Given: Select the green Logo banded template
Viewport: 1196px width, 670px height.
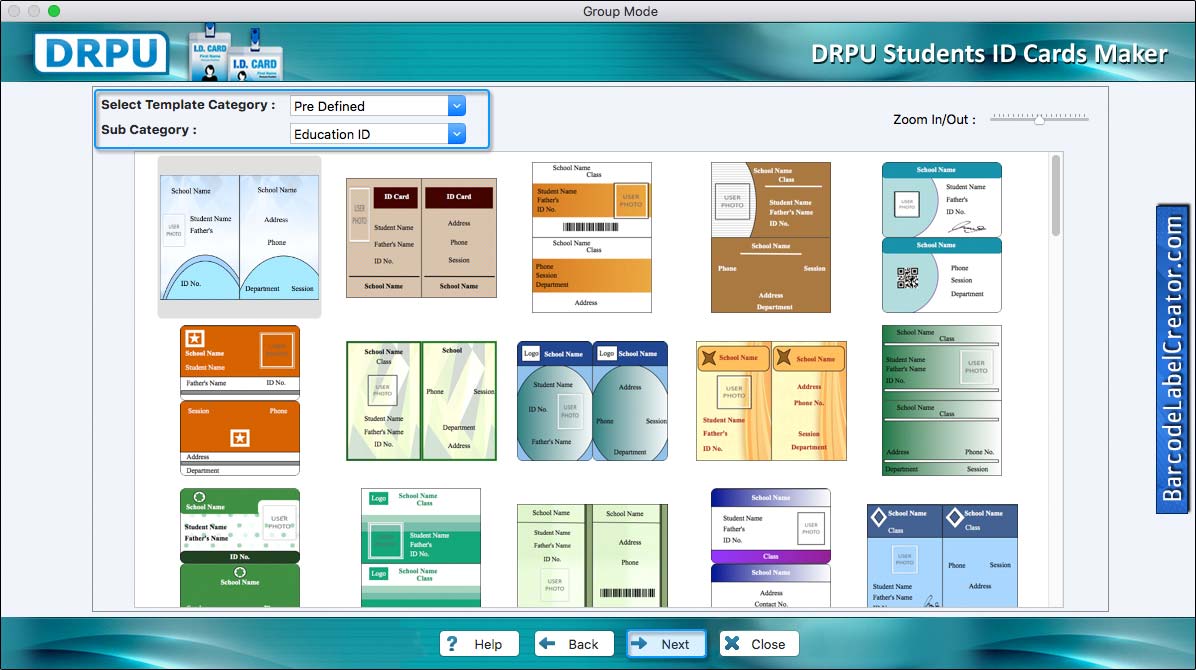Looking at the screenshot, I should click(x=421, y=548).
